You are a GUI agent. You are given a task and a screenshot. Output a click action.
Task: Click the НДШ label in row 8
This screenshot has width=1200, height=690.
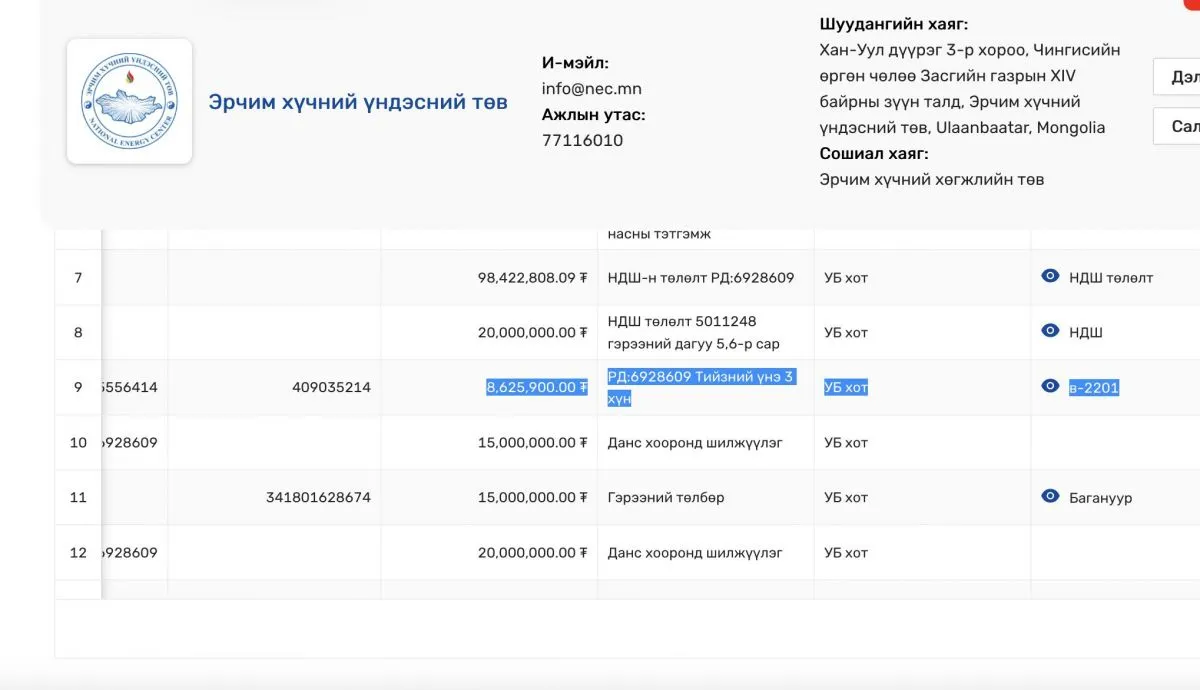click(x=1086, y=333)
